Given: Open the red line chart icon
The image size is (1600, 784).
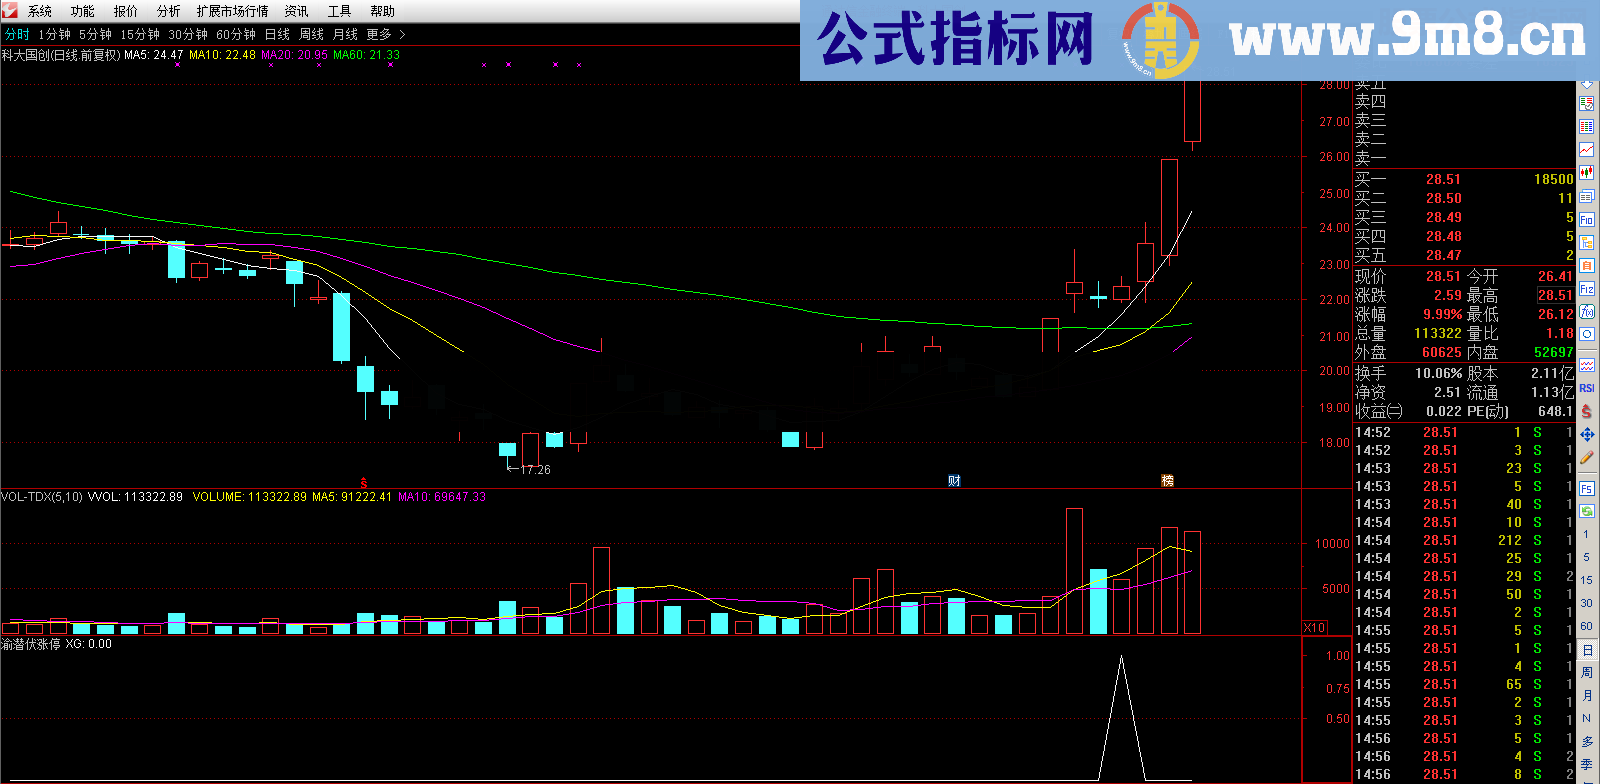Looking at the screenshot, I should tap(1587, 149).
